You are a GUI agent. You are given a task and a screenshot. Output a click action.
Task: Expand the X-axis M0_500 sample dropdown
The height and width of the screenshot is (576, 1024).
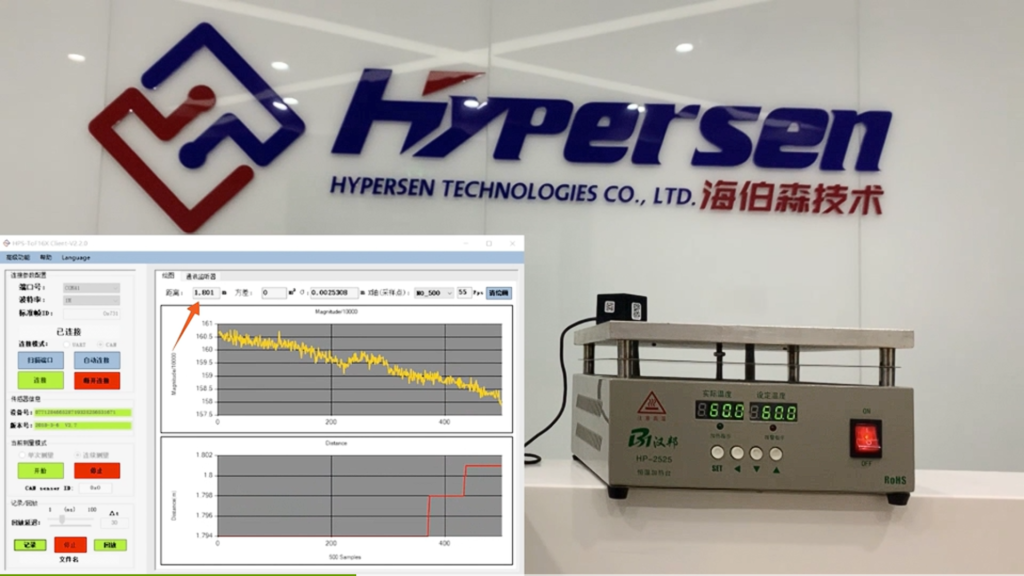pos(434,293)
